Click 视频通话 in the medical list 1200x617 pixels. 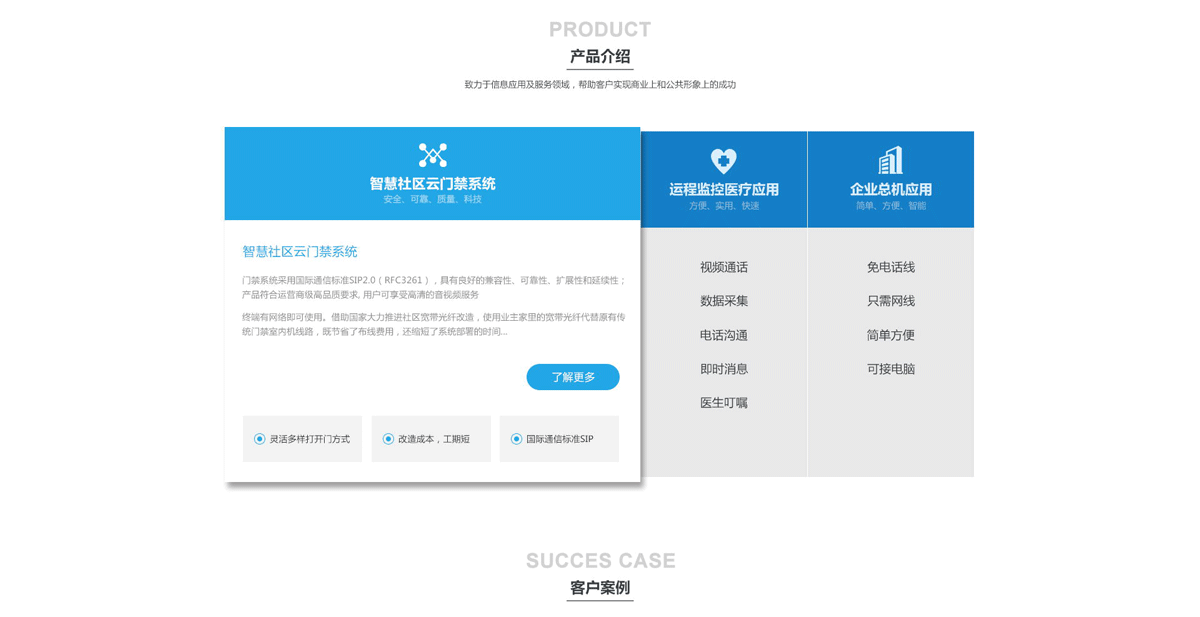pyautogui.click(x=724, y=267)
